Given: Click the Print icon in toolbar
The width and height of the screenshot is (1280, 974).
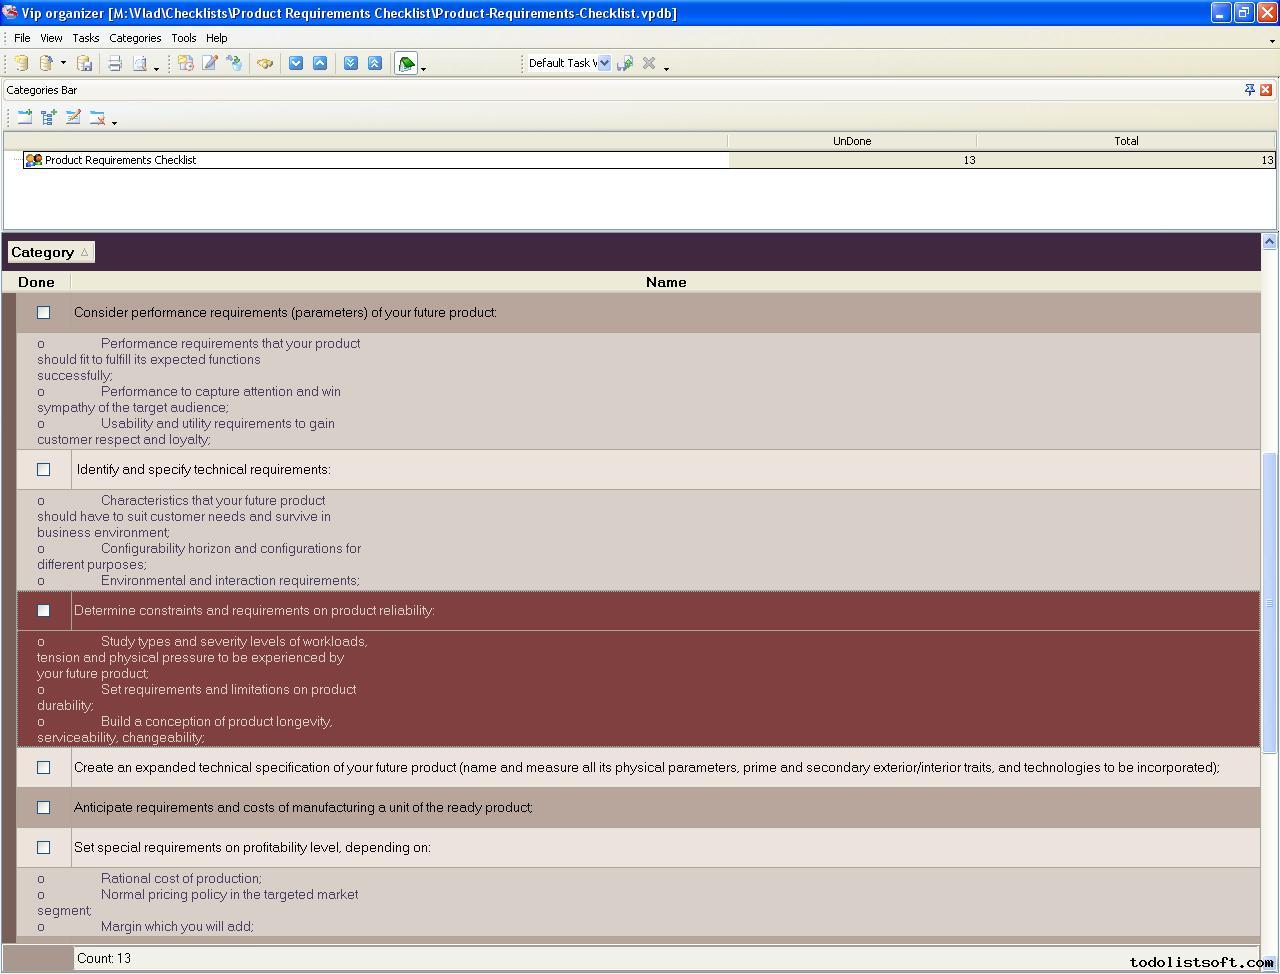Looking at the screenshot, I should click(x=115, y=63).
